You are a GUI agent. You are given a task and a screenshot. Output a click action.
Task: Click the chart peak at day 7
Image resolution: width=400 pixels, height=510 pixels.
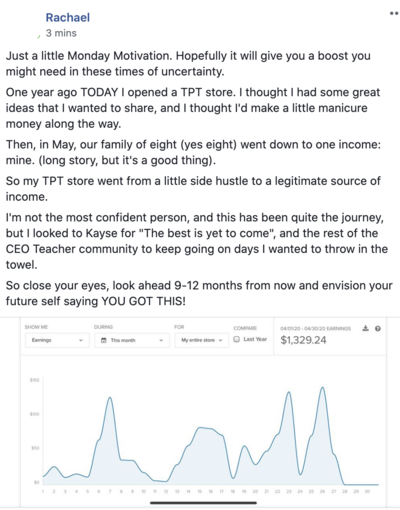click(x=110, y=398)
